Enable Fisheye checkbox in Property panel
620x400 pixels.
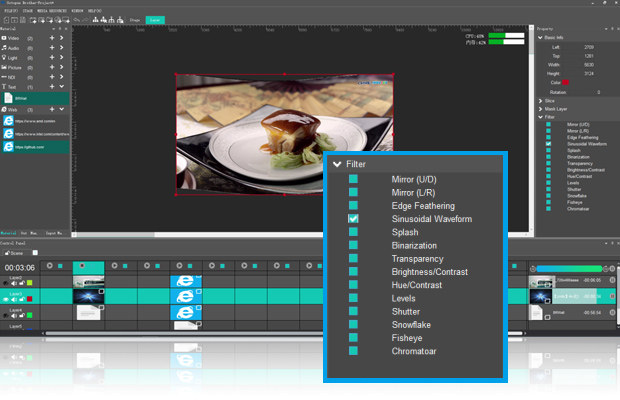548,202
